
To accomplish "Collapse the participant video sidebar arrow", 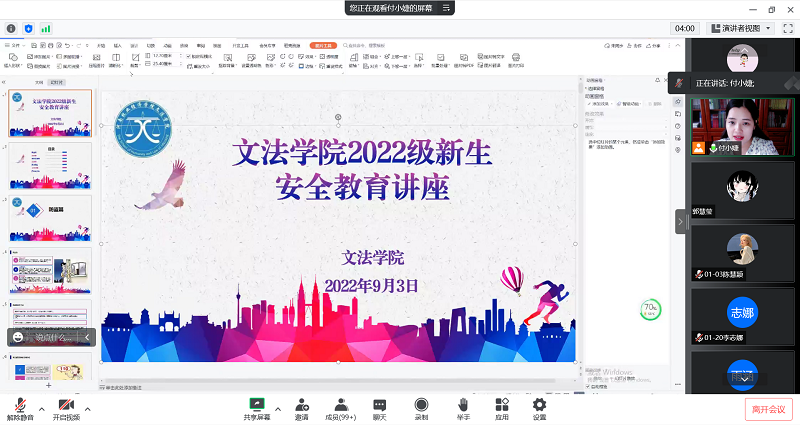I will pyautogui.click(x=681, y=221).
